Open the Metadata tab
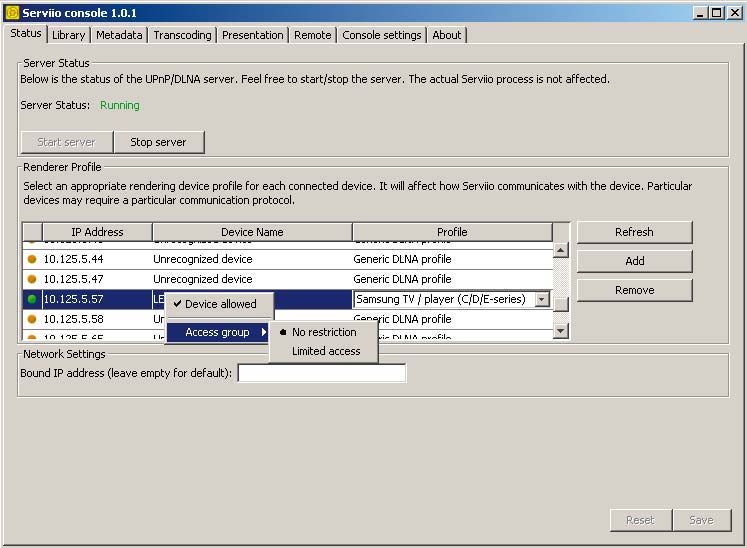 pos(119,35)
